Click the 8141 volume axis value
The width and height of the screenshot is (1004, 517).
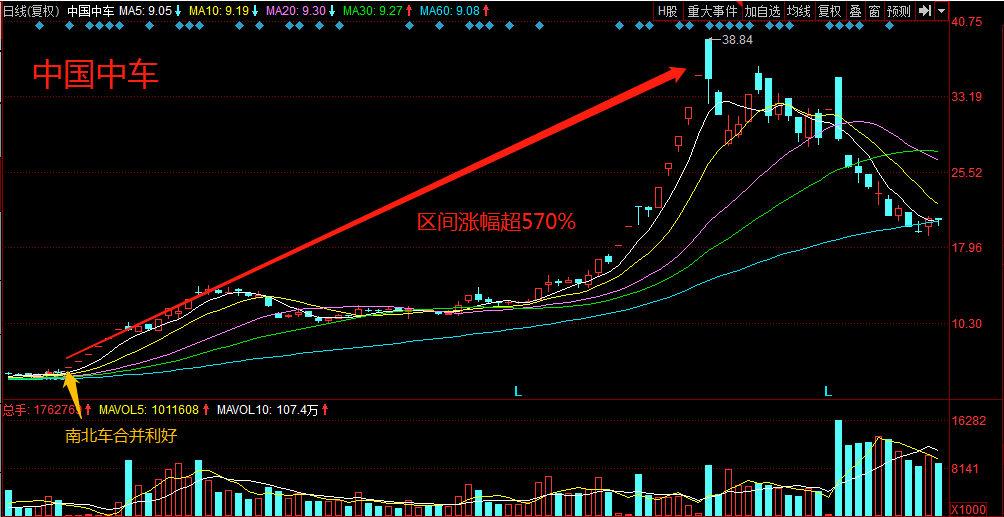[967, 469]
